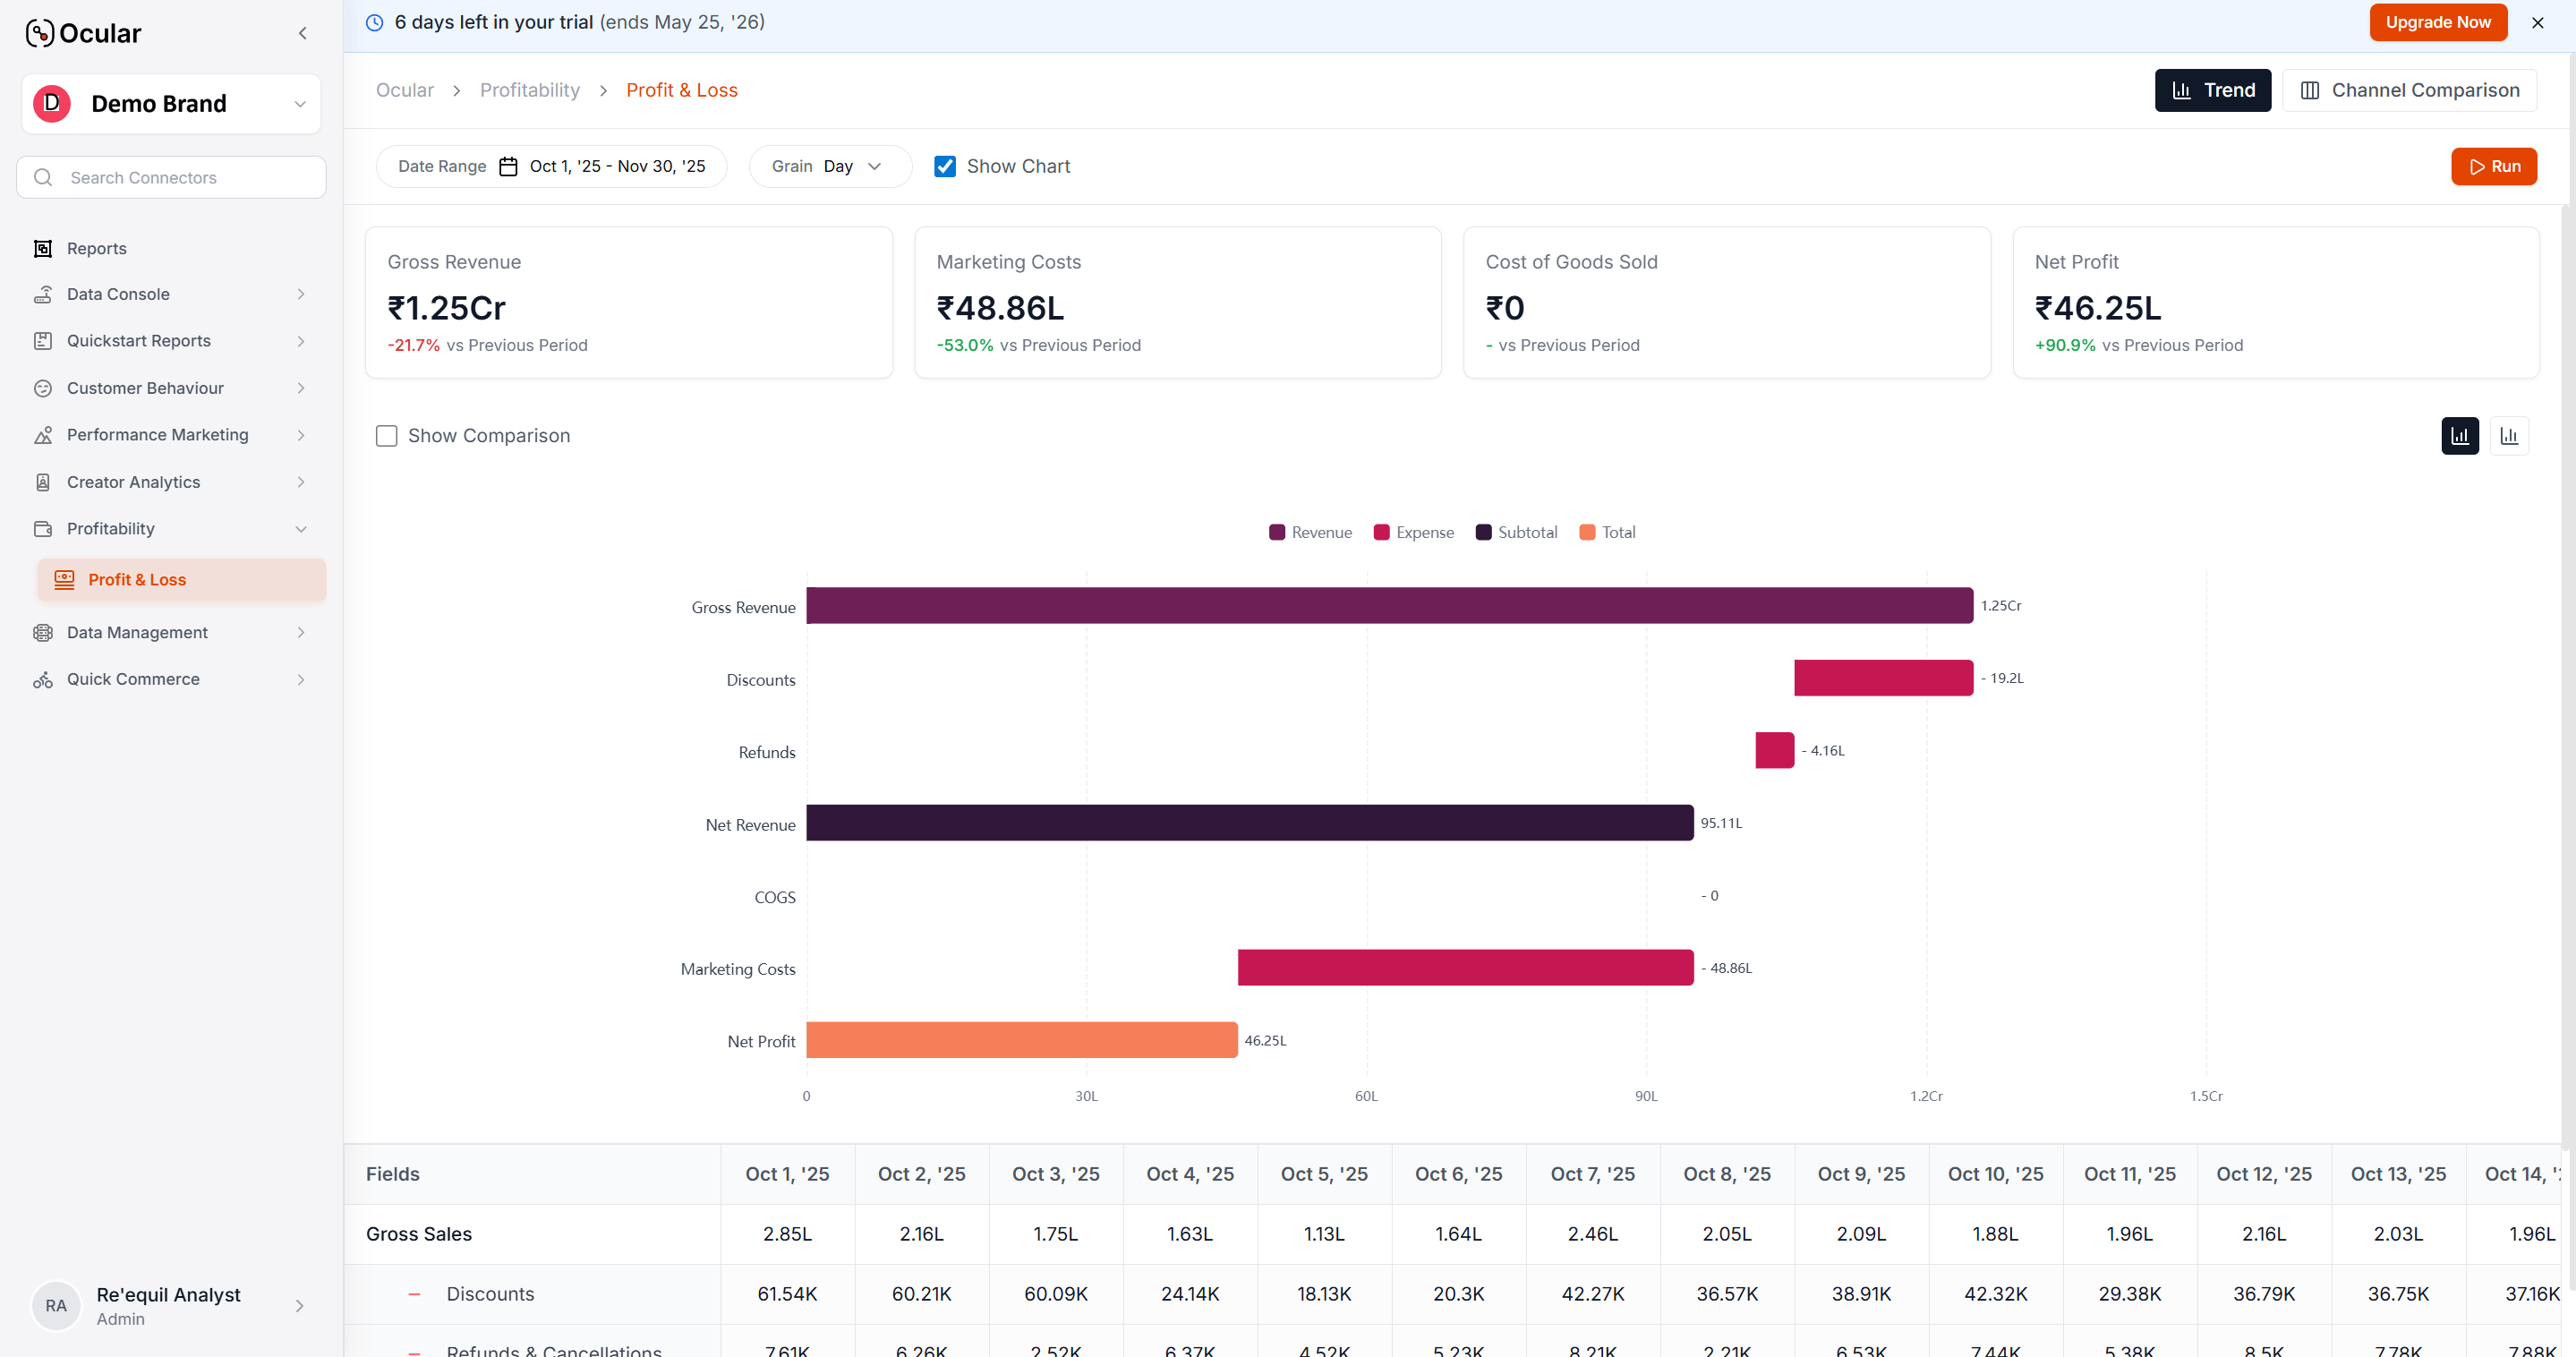Click the minus icon beside Discounts row
The height and width of the screenshot is (1357, 2576).
[414, 1294]
